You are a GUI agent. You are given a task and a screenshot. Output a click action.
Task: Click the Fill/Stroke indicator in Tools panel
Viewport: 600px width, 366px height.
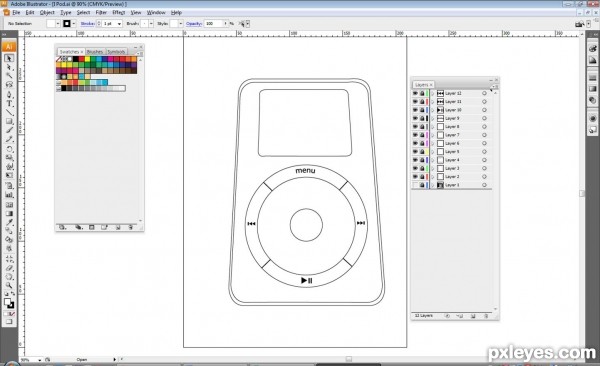coord(9,303)
